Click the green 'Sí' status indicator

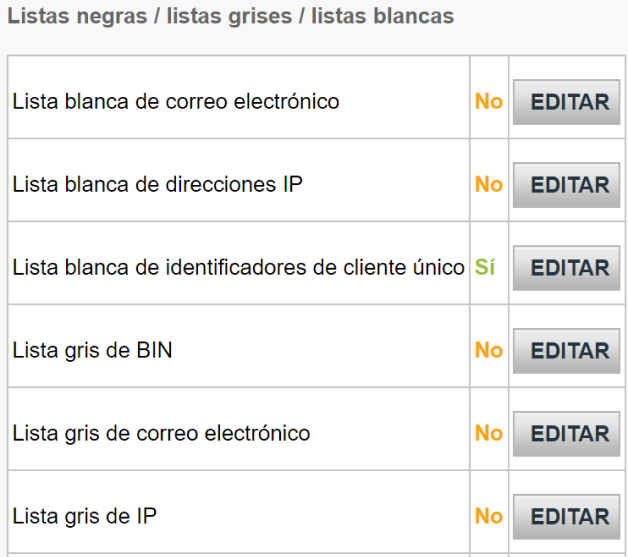(x=485, y=268)
